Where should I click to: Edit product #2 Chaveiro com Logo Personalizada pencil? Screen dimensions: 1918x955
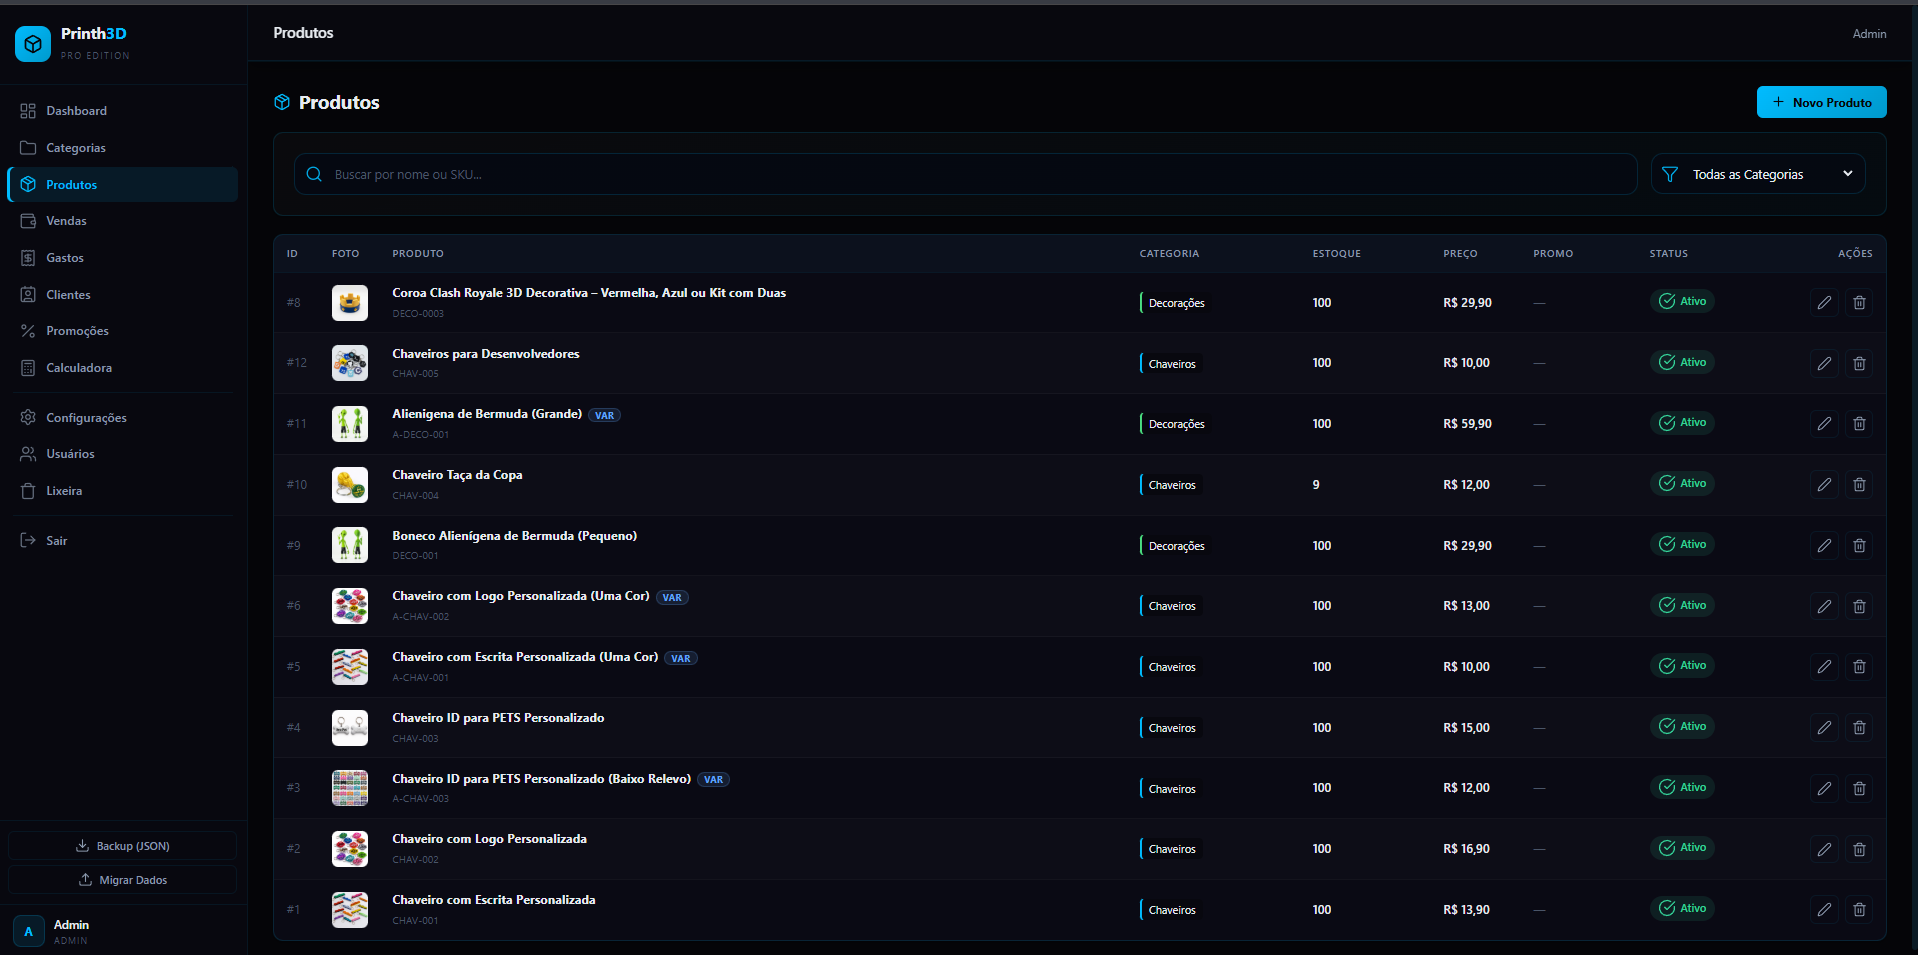point(1824,849)
